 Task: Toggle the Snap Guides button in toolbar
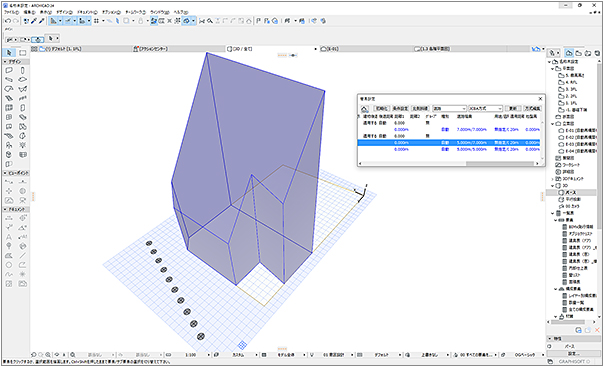point(68,21)
